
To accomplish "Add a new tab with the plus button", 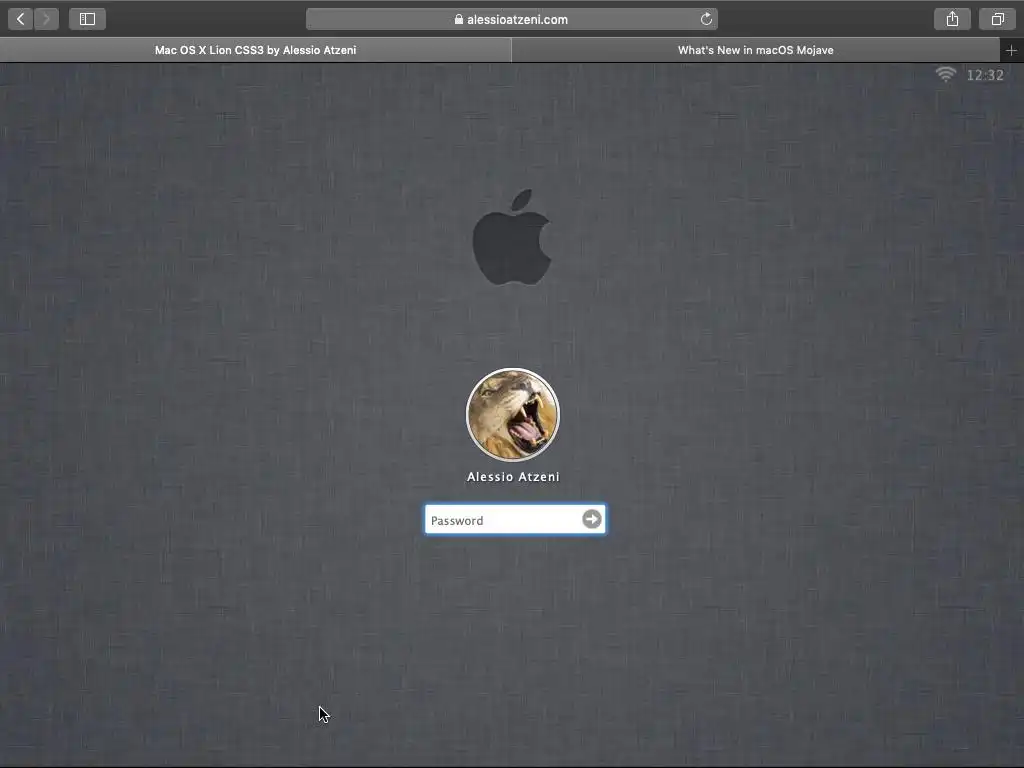I will (1011, 50).
